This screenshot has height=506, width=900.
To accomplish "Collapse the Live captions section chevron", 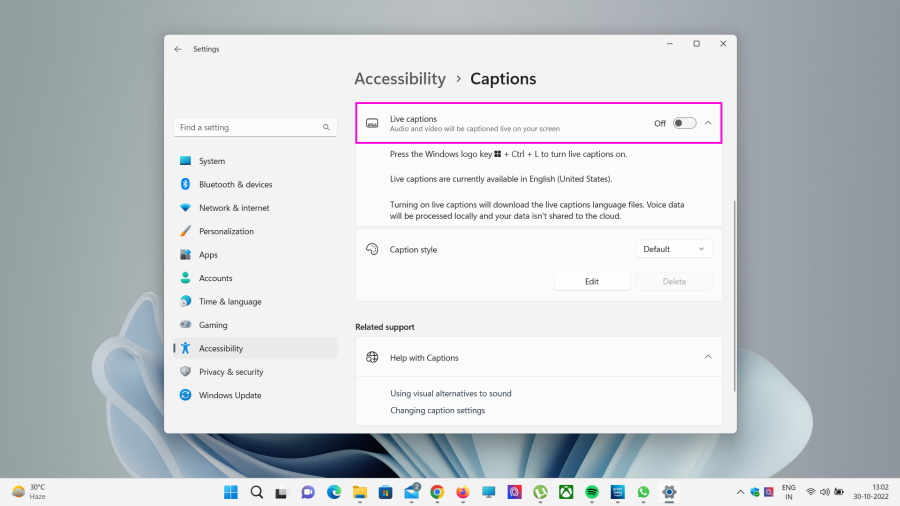I will click(x=708, y=123).
